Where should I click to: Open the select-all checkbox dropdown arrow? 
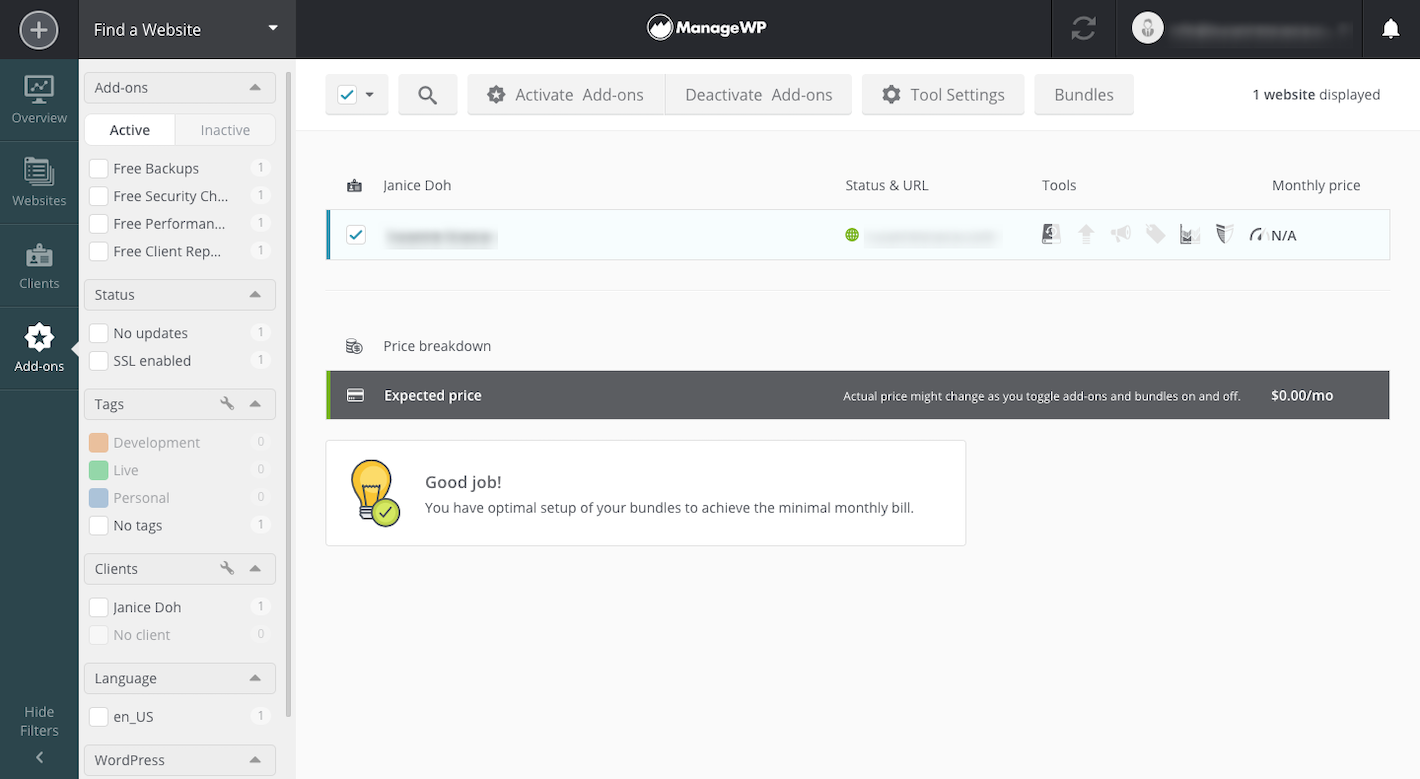[370, 95]
